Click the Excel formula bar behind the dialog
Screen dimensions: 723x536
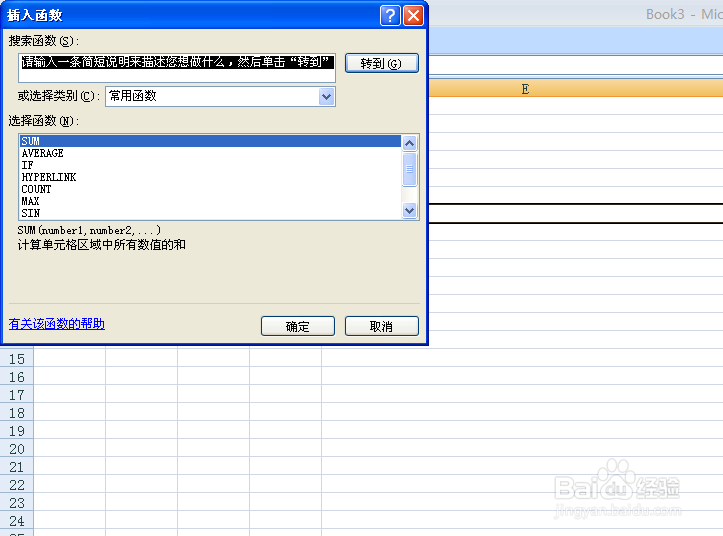pyautogui.click(x=575, y=65)
